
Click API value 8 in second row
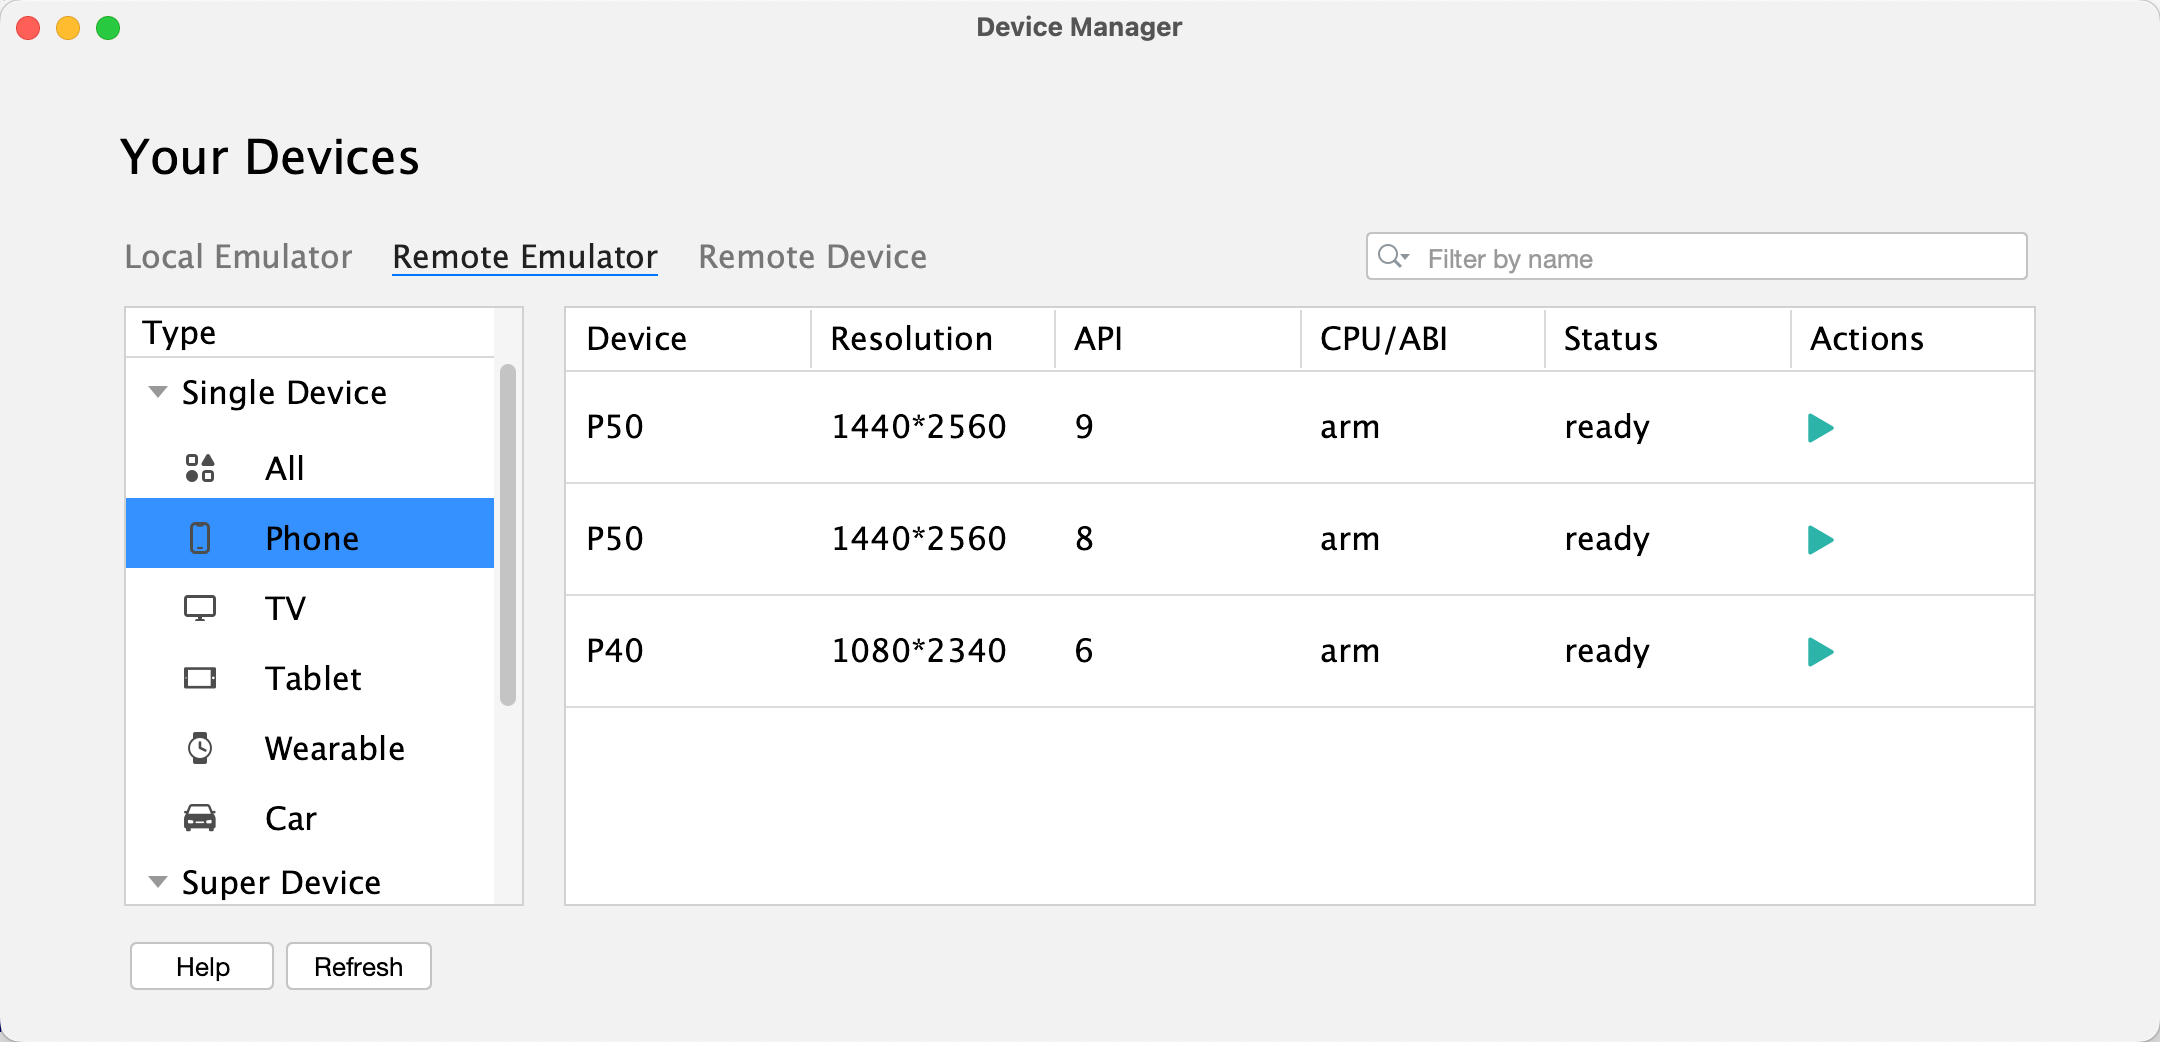point(1084,539)
